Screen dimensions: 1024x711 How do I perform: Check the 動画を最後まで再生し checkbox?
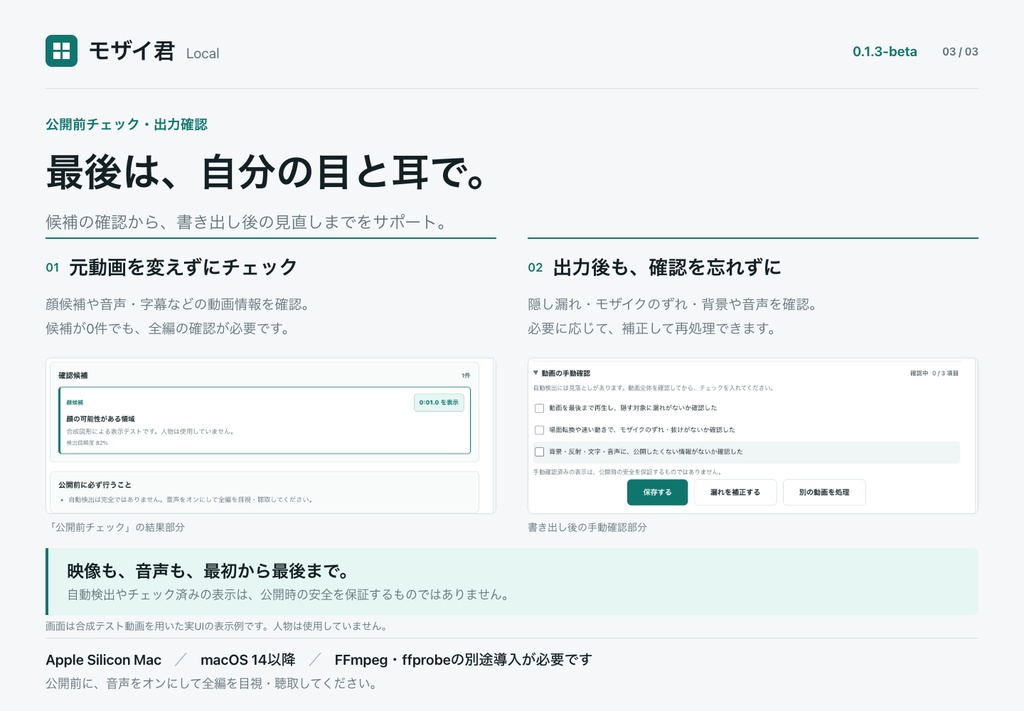[539, 408]
